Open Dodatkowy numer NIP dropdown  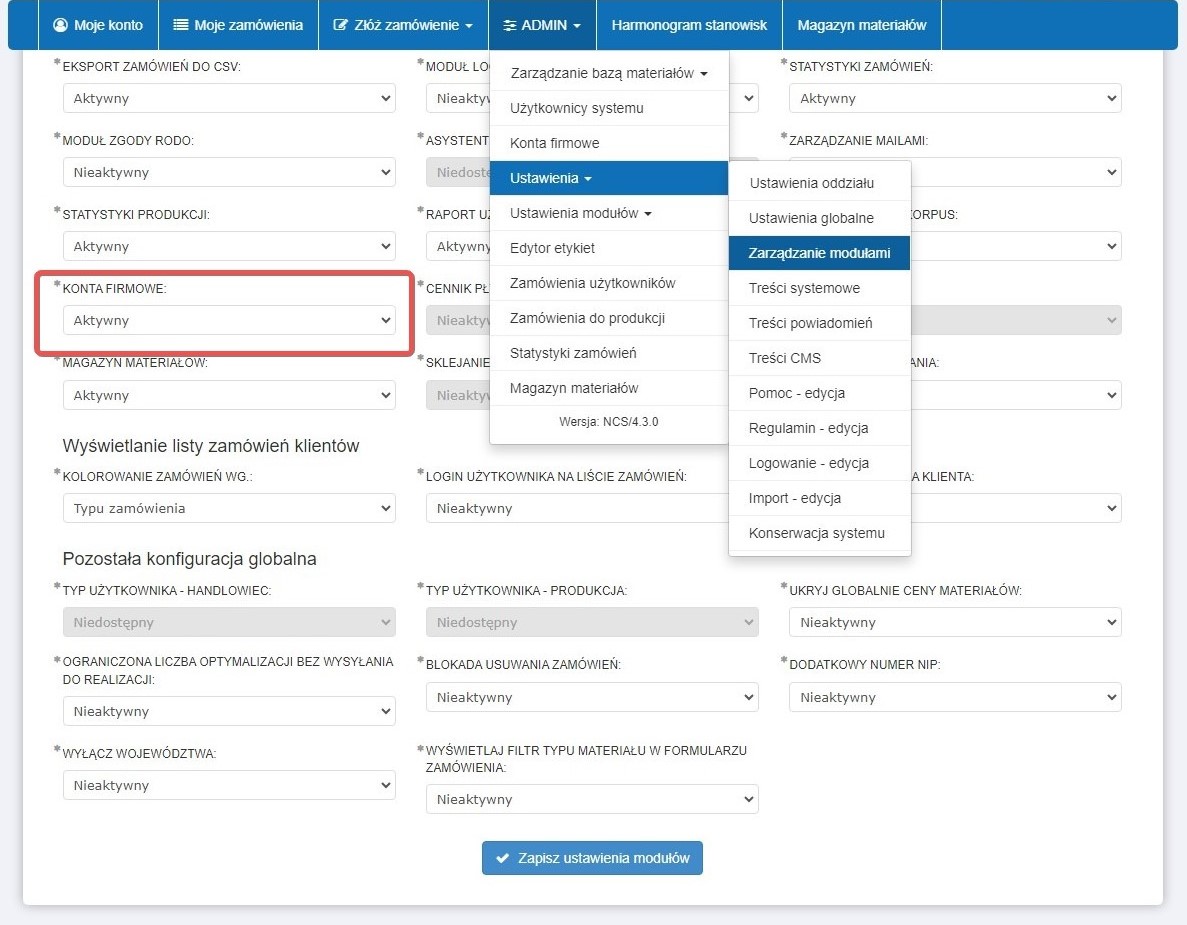point(954,697)
